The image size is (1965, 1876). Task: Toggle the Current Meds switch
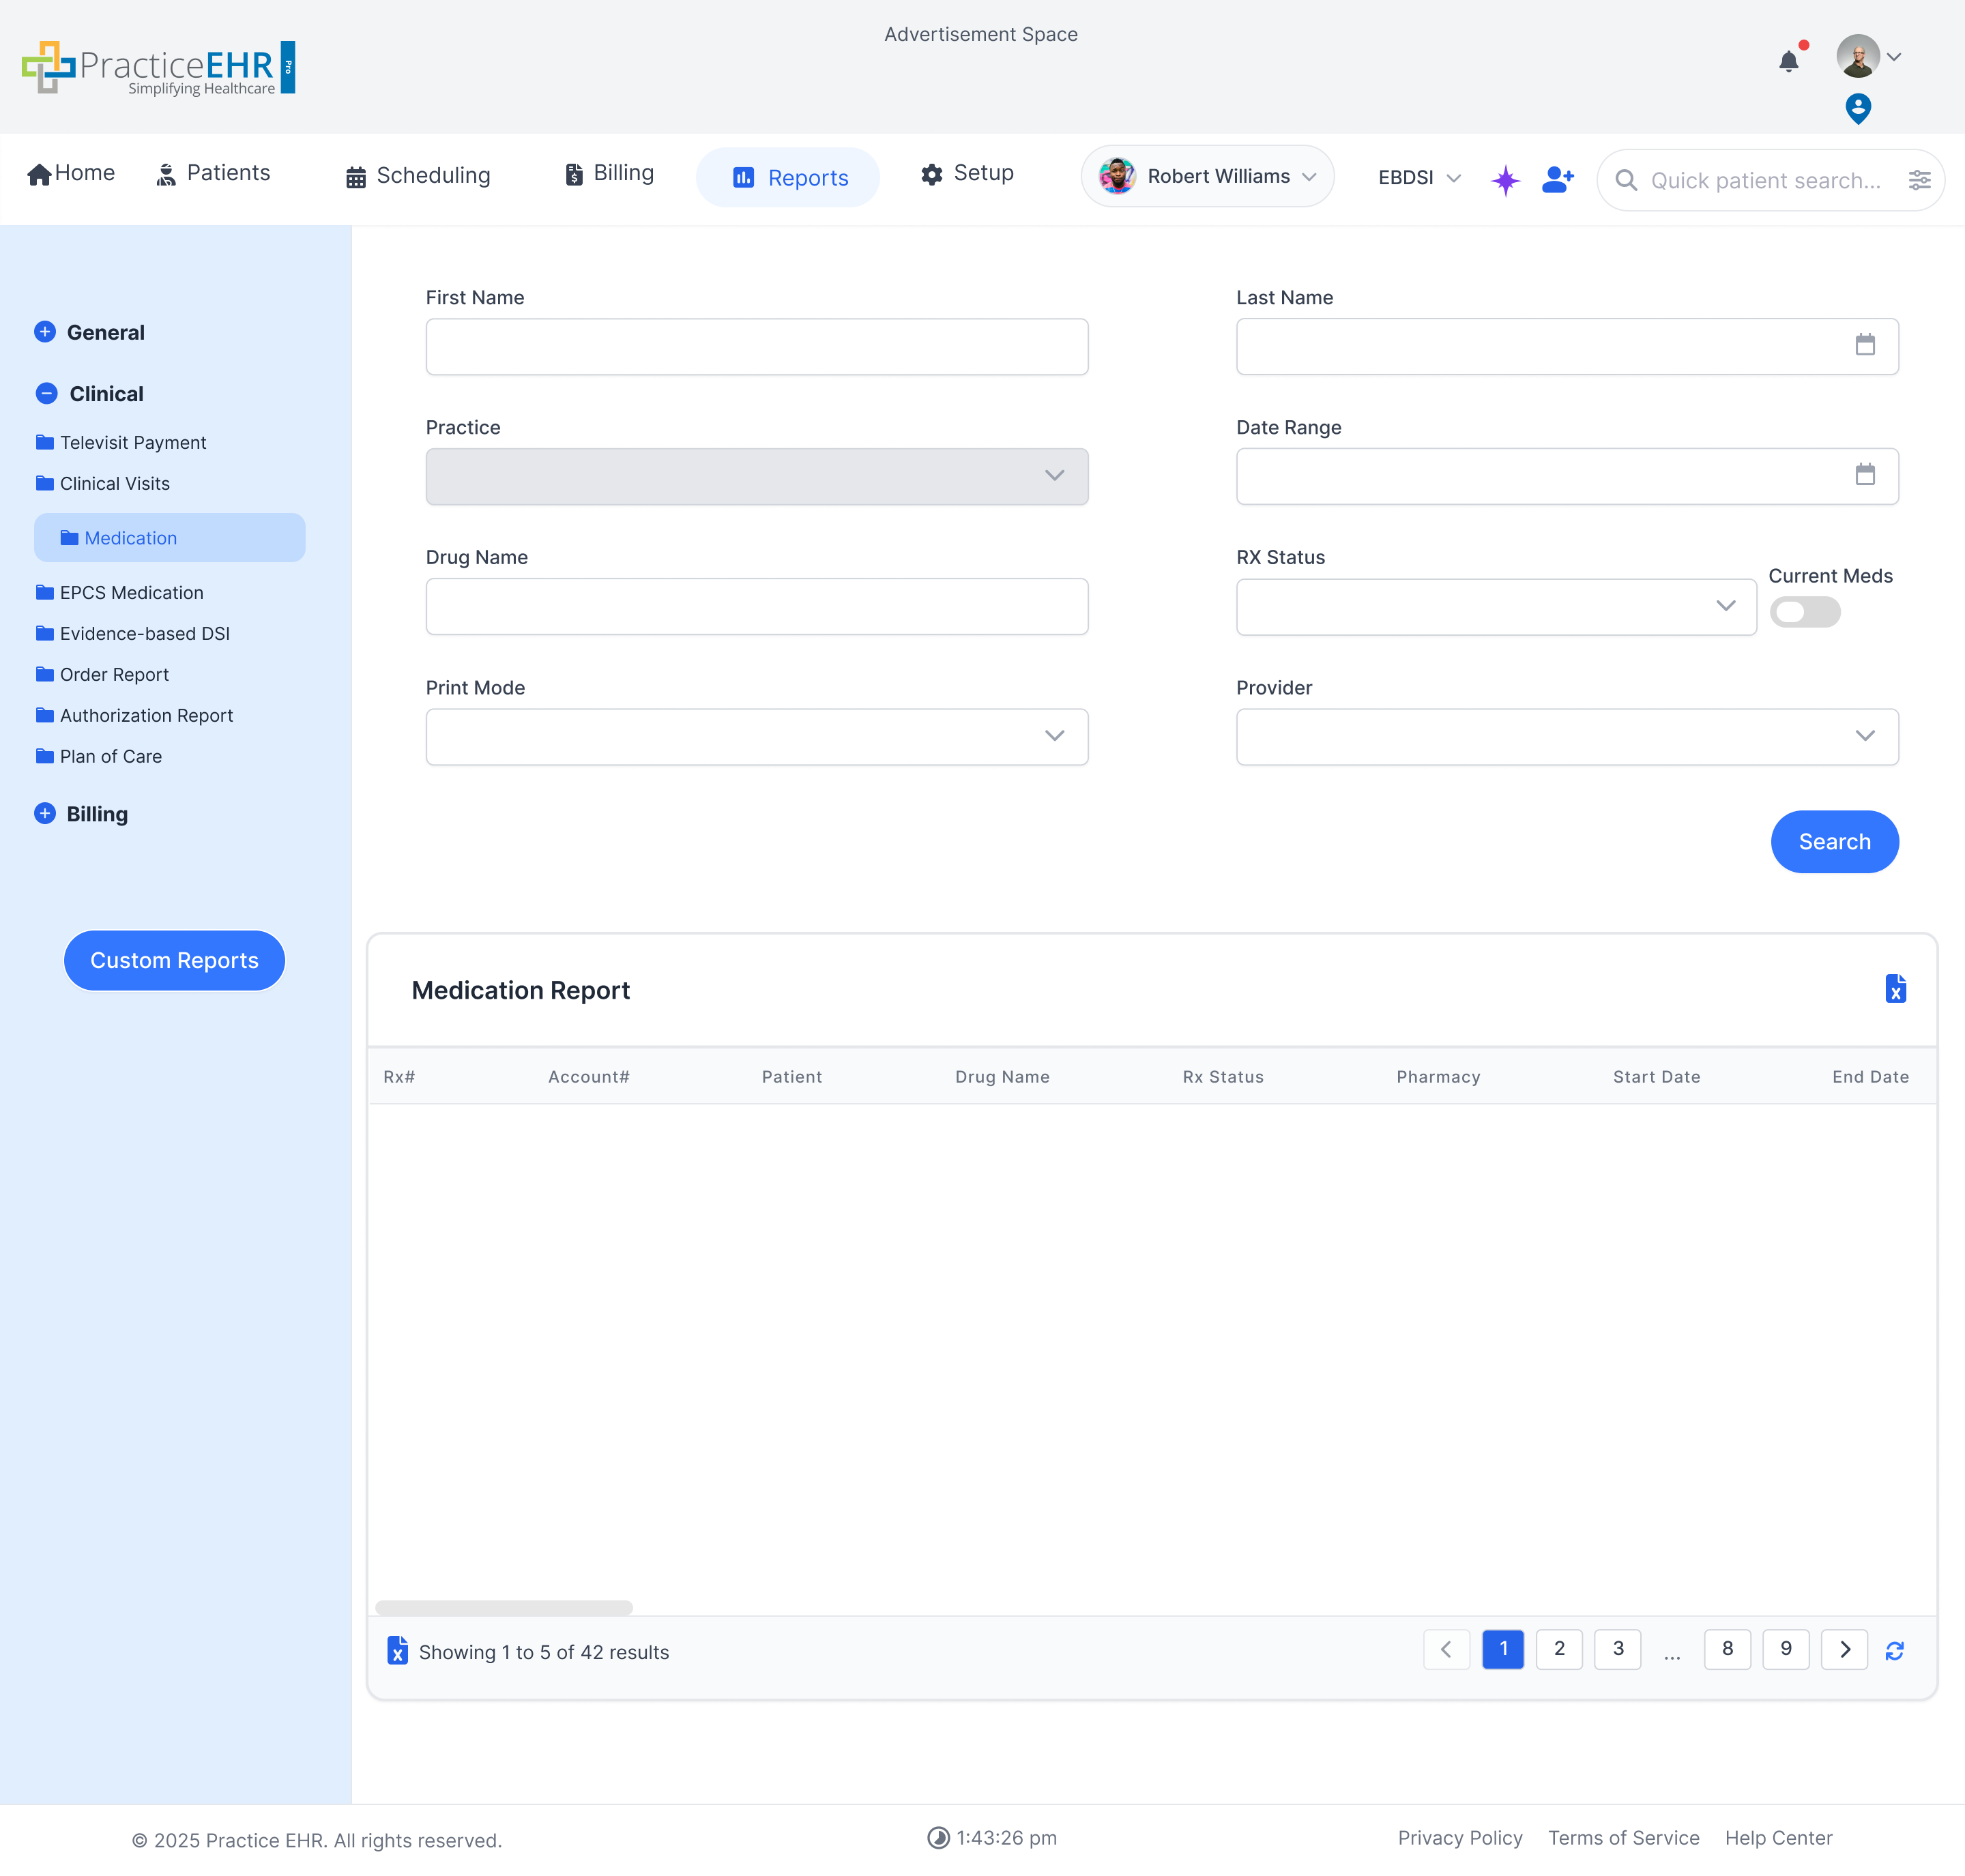1804,612
